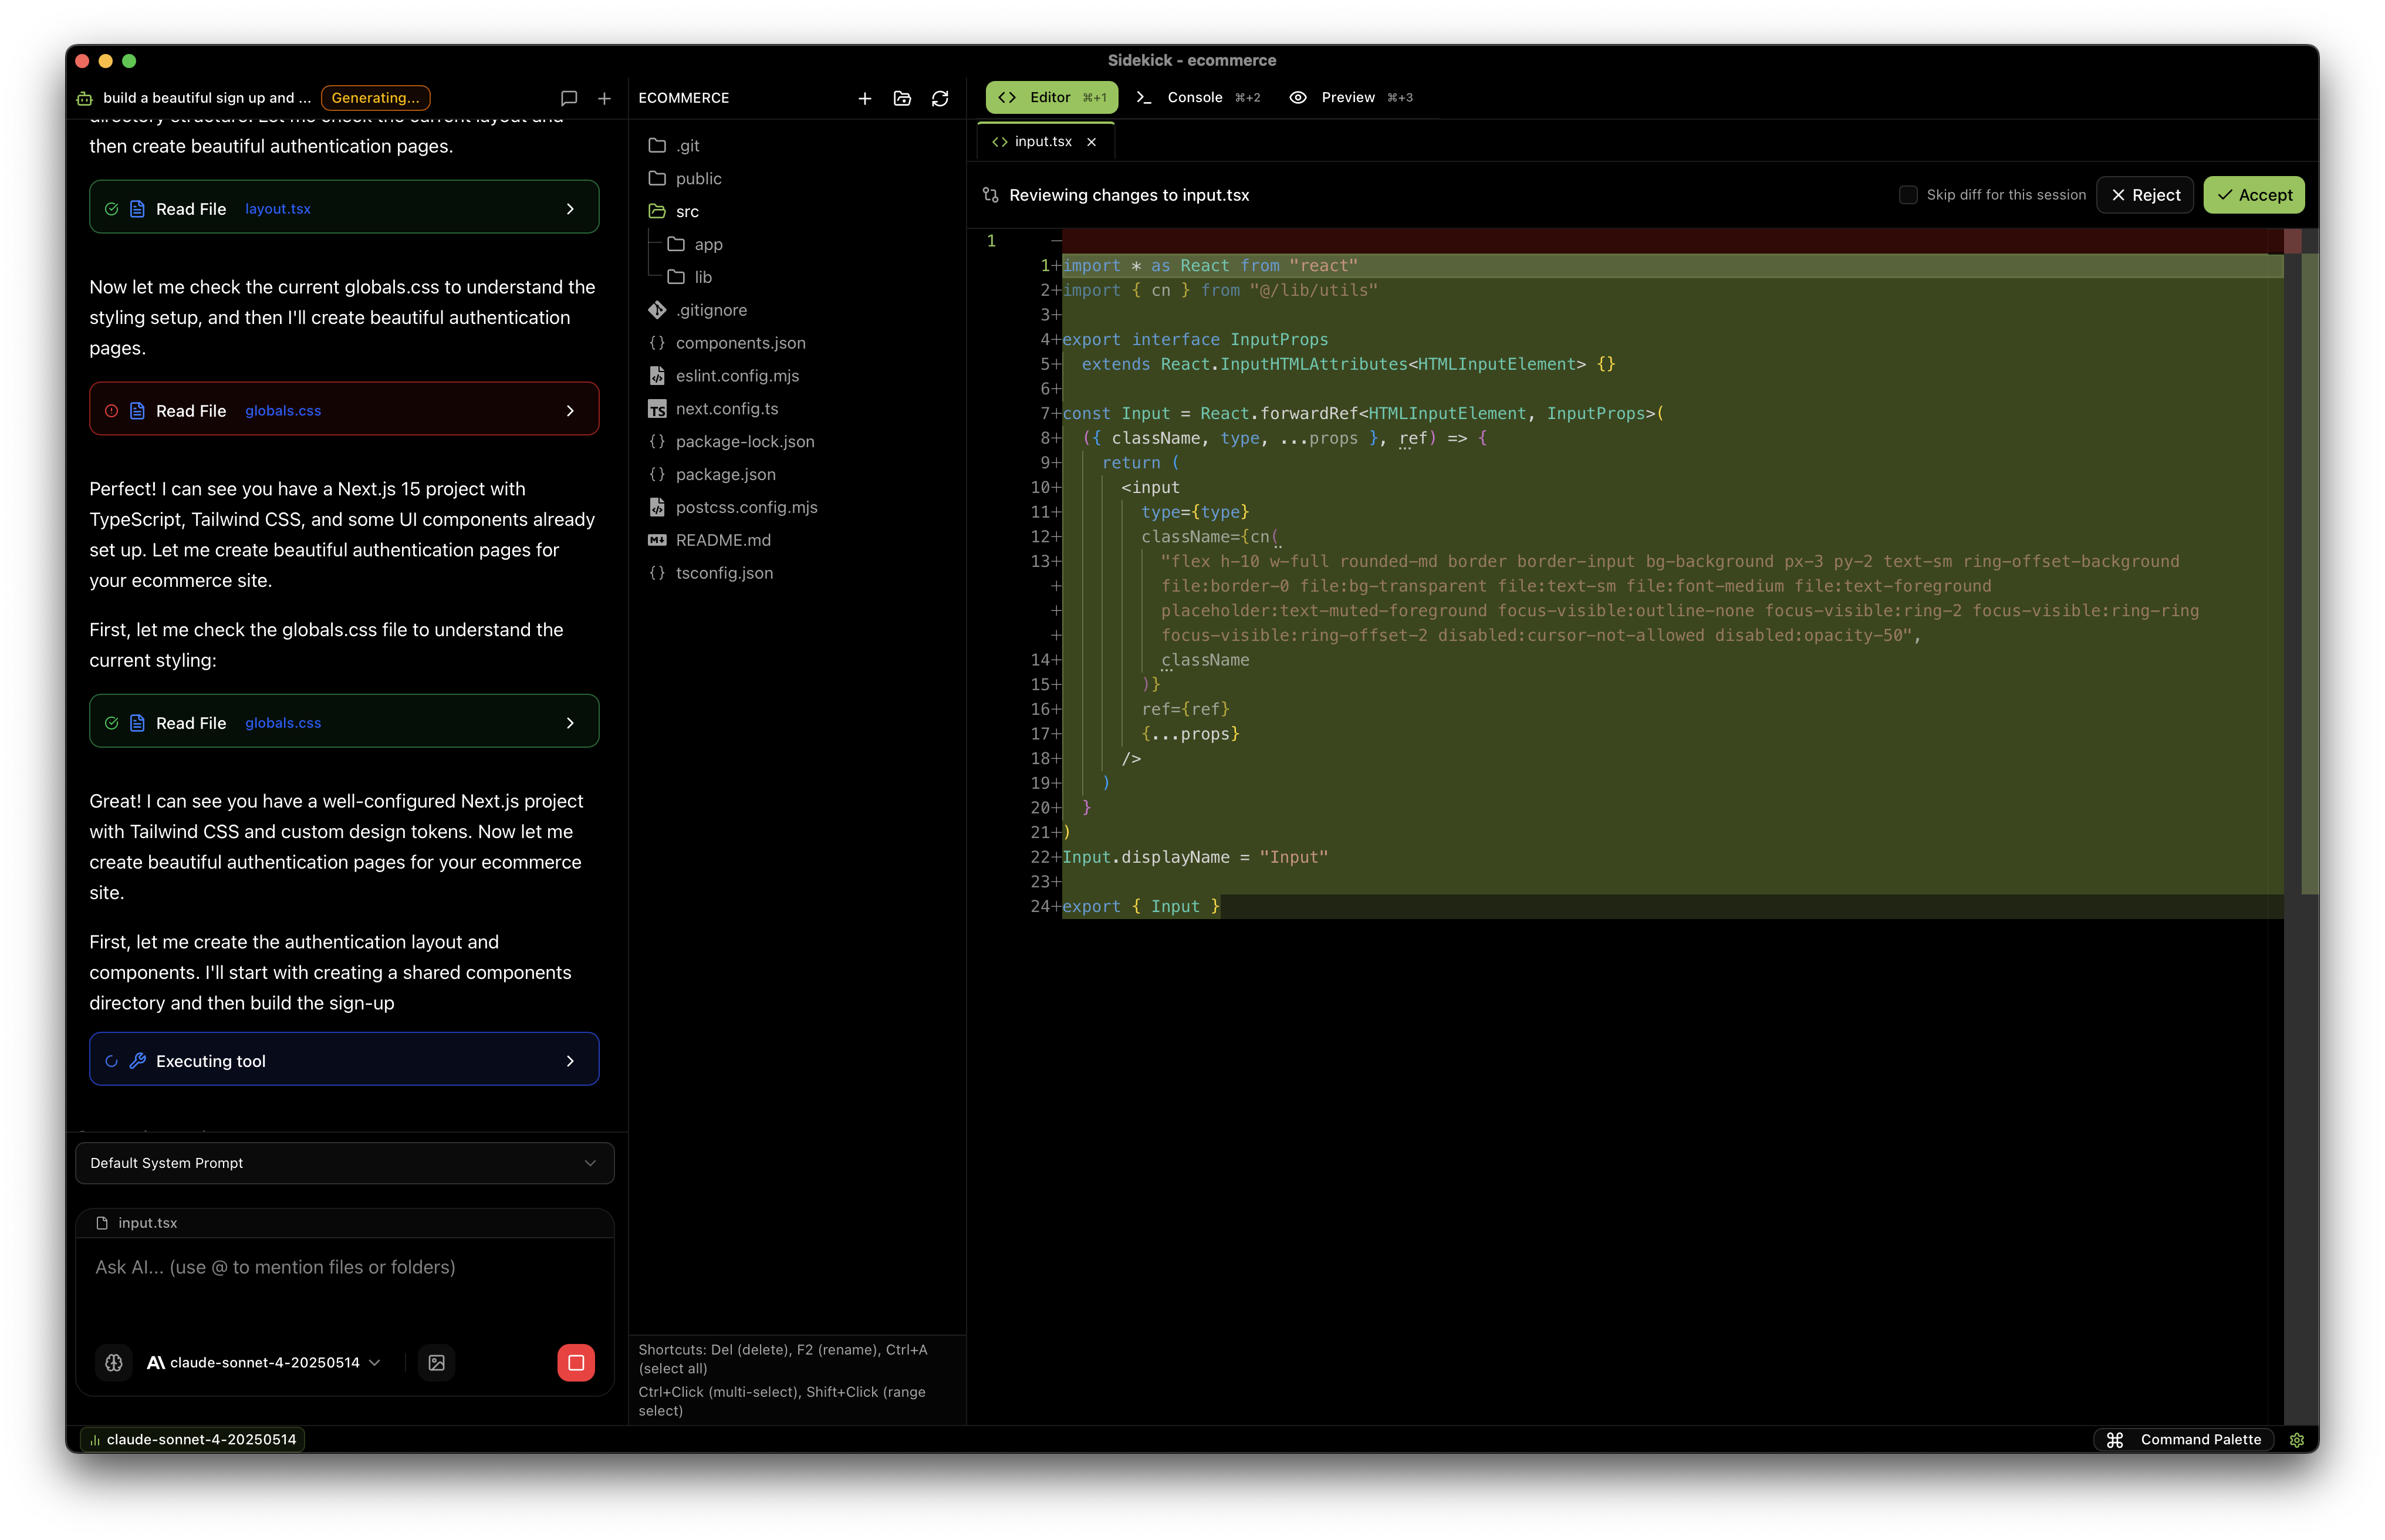Accept the changes to input.tsx
The width and height of the screenshot is (2385, 1540).
2254,195
